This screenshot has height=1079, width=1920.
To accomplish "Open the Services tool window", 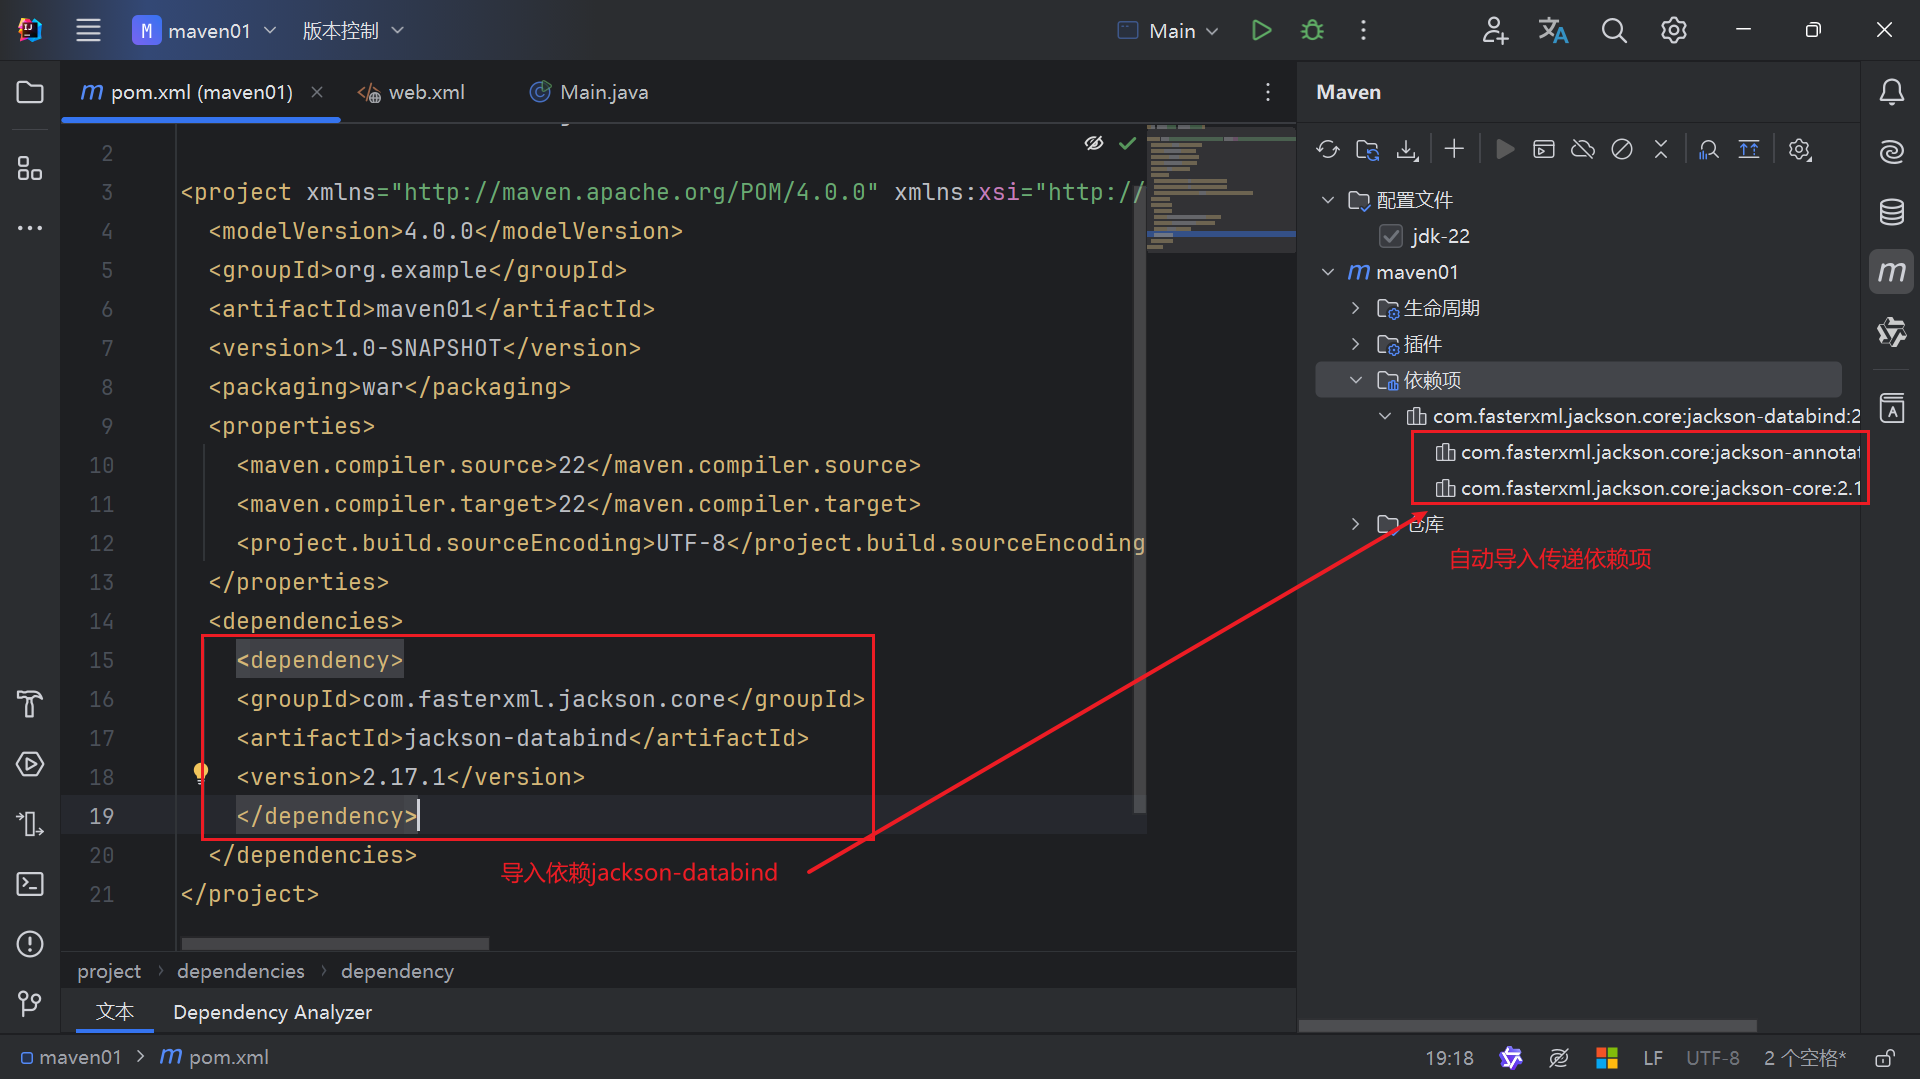I will pos(30,764).
